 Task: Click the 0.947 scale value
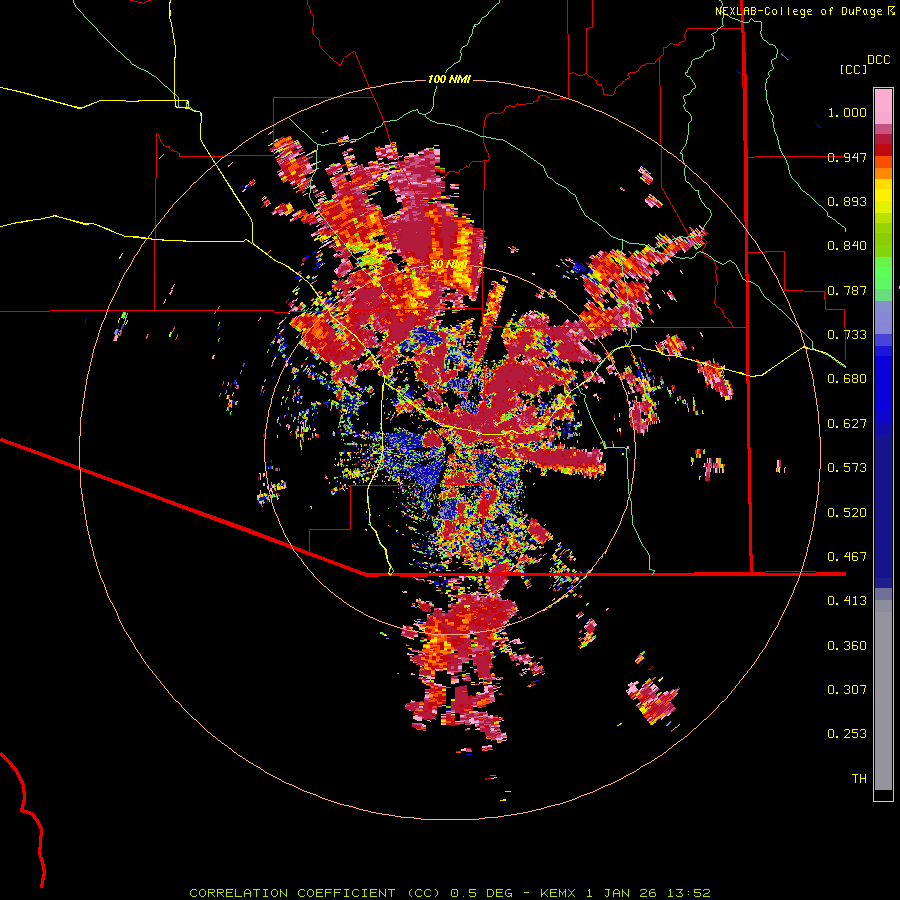click(847, 157)
